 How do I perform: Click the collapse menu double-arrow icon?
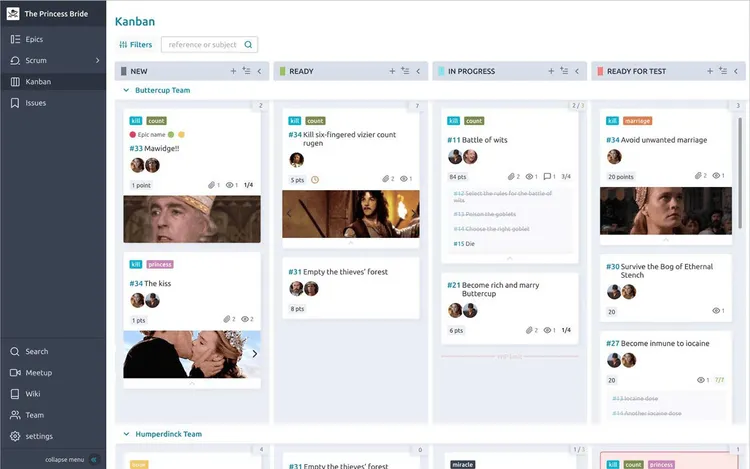pyautogui.click(x=94, y=459)
